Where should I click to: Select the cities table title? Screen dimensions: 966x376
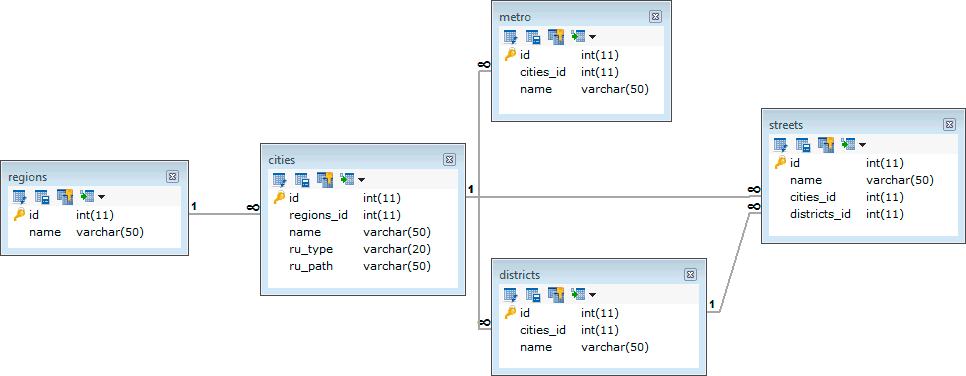(282, 160)
